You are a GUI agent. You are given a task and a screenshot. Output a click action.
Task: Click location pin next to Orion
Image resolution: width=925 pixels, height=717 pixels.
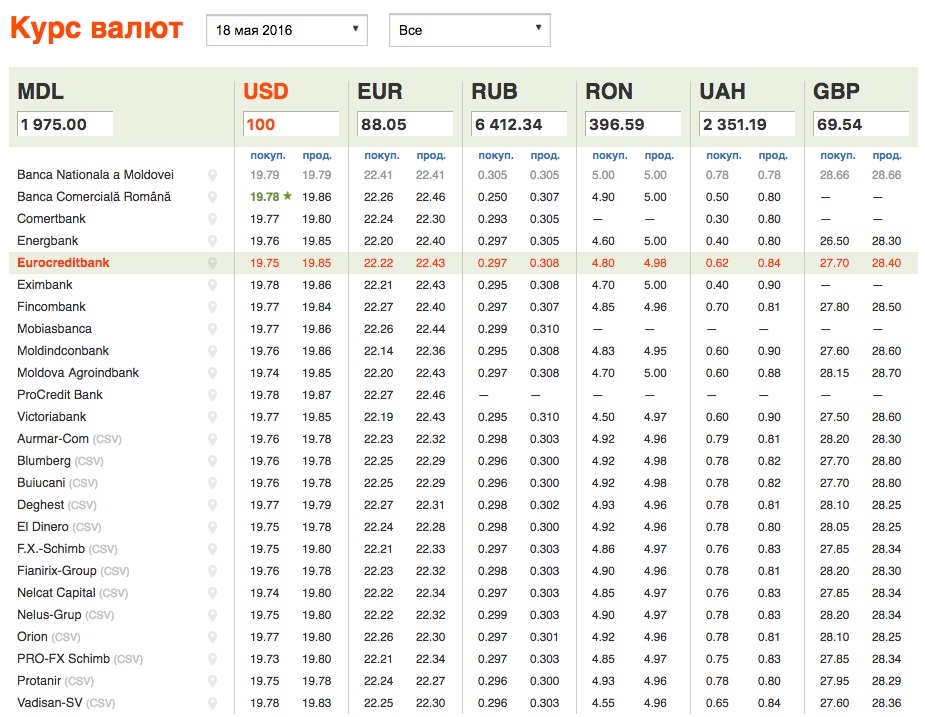point(212,637)
